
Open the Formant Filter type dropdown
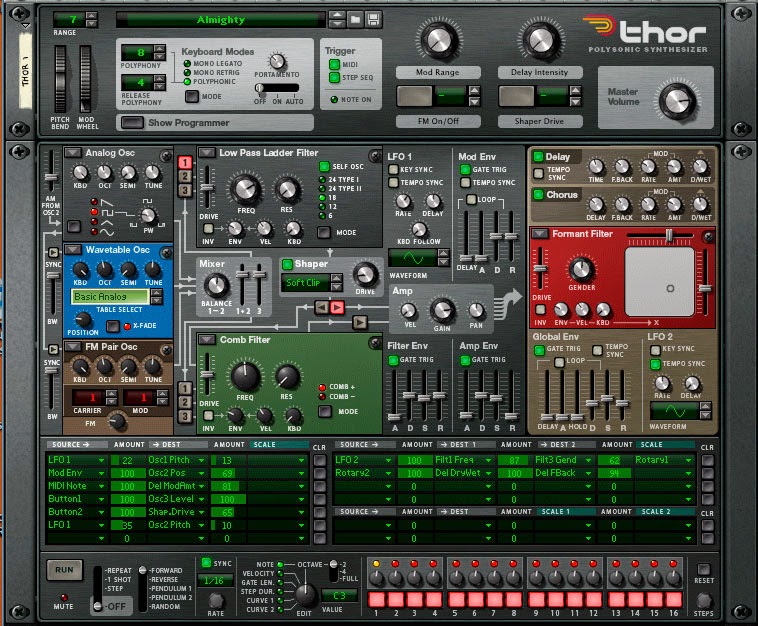539,233
